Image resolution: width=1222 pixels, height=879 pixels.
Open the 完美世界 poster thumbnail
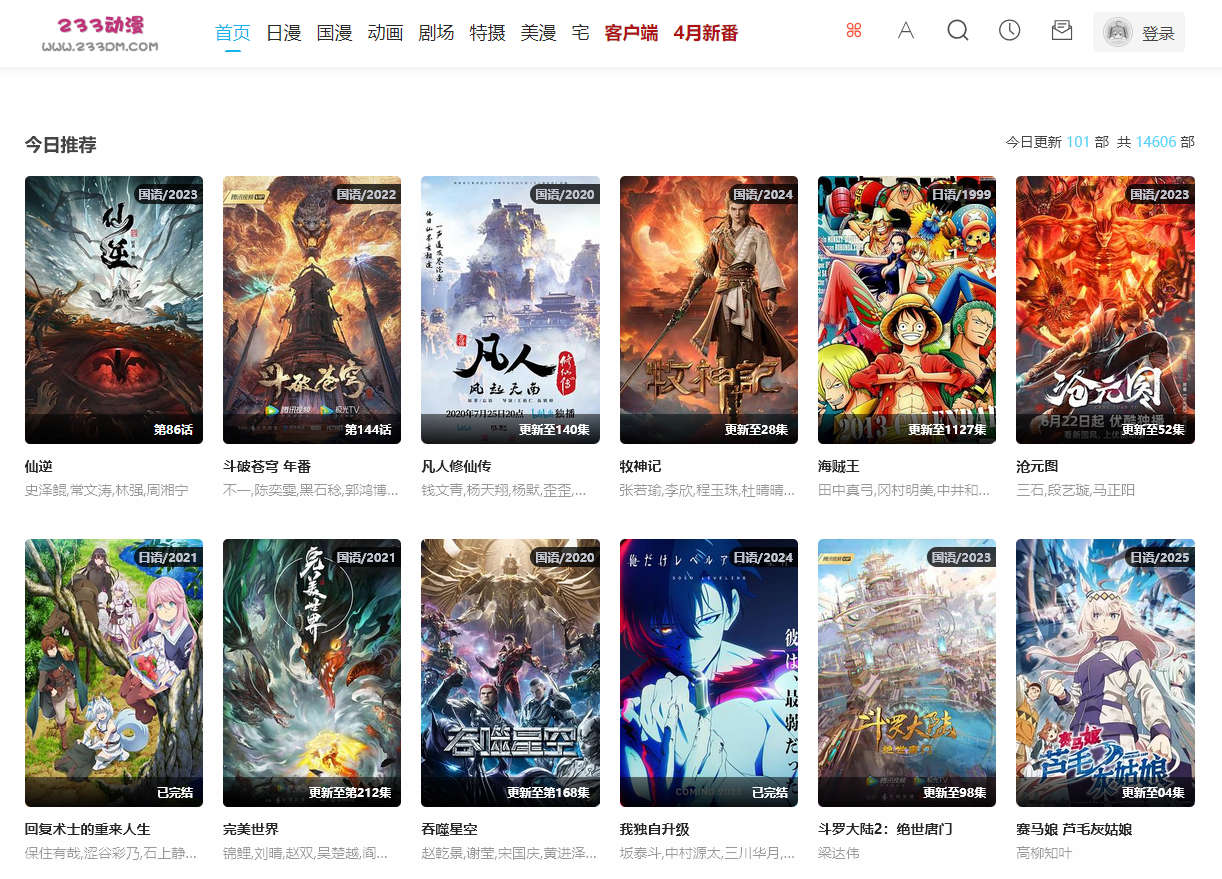pyautogui.click(x=312, y=673)
